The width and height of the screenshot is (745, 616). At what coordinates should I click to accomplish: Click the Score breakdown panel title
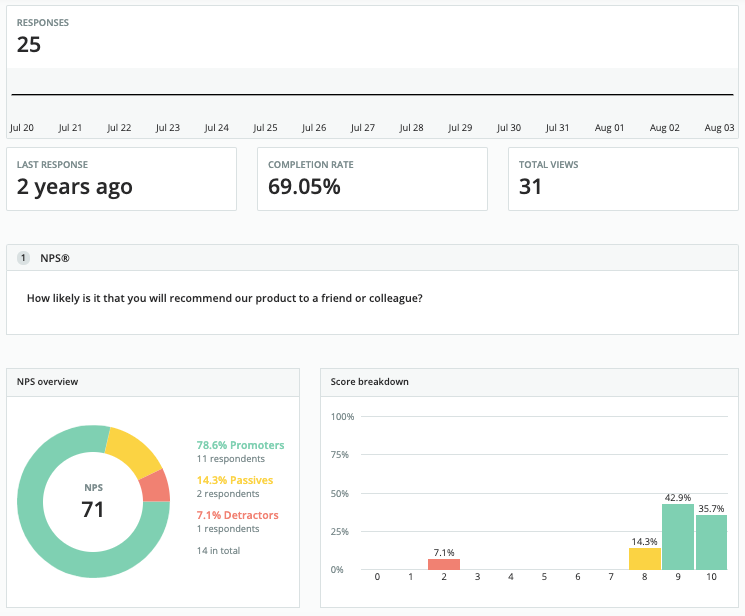[x=370, y=382]
